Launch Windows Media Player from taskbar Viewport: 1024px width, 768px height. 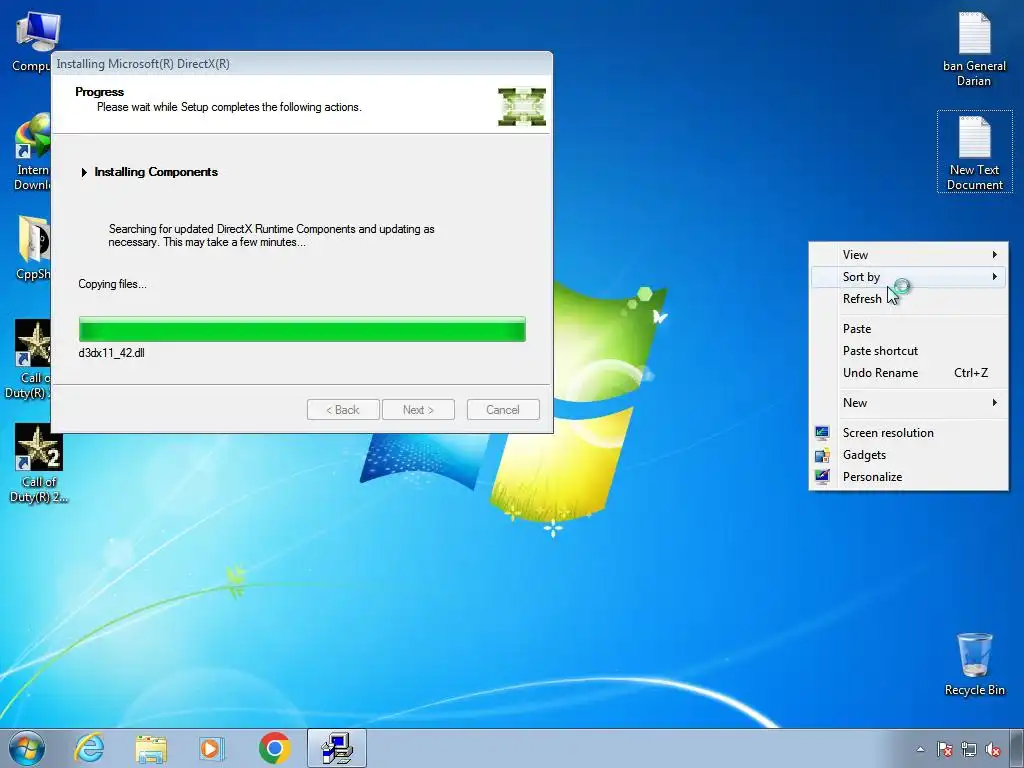tap(212, 748)
